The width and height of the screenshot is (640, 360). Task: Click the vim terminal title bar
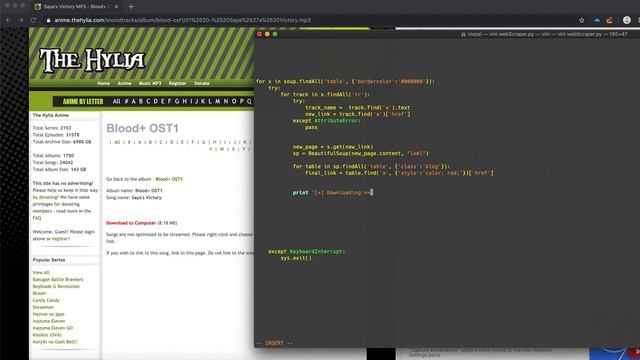(x=447, y=34)
